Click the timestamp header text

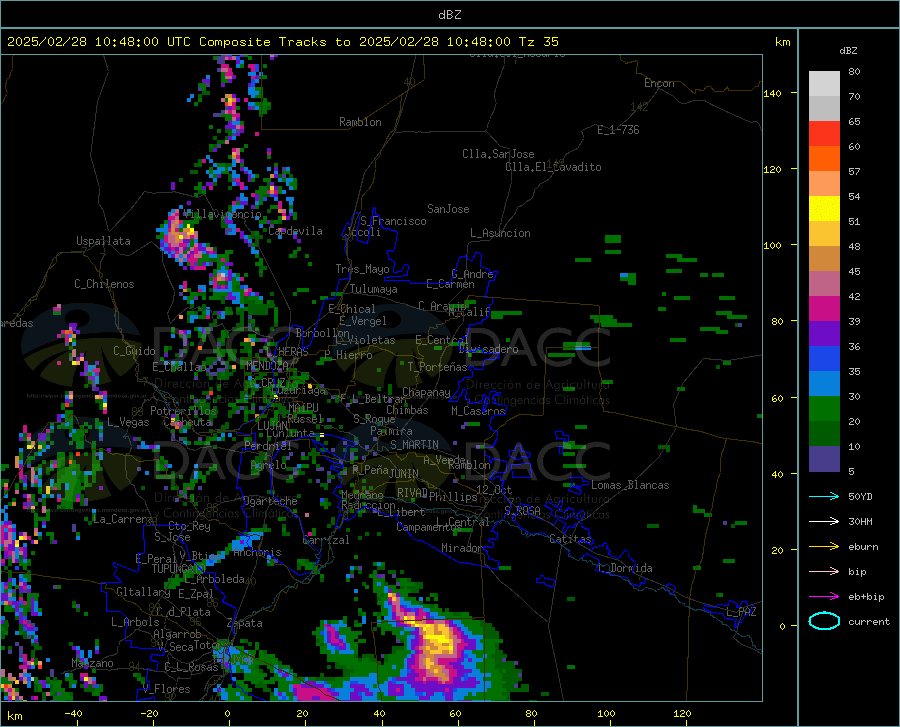point(282,42)
